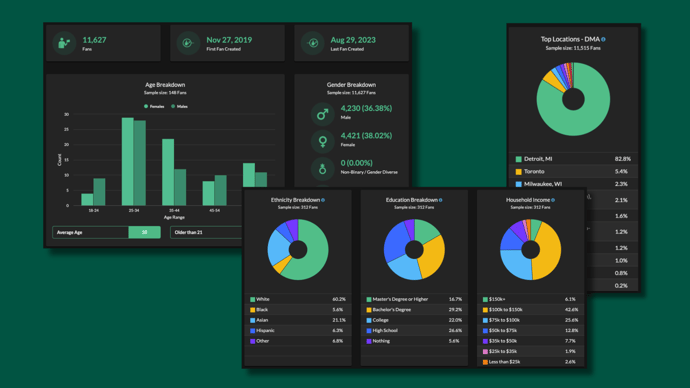
Task: Click the Average Age label field
Action: pos(90,232)
